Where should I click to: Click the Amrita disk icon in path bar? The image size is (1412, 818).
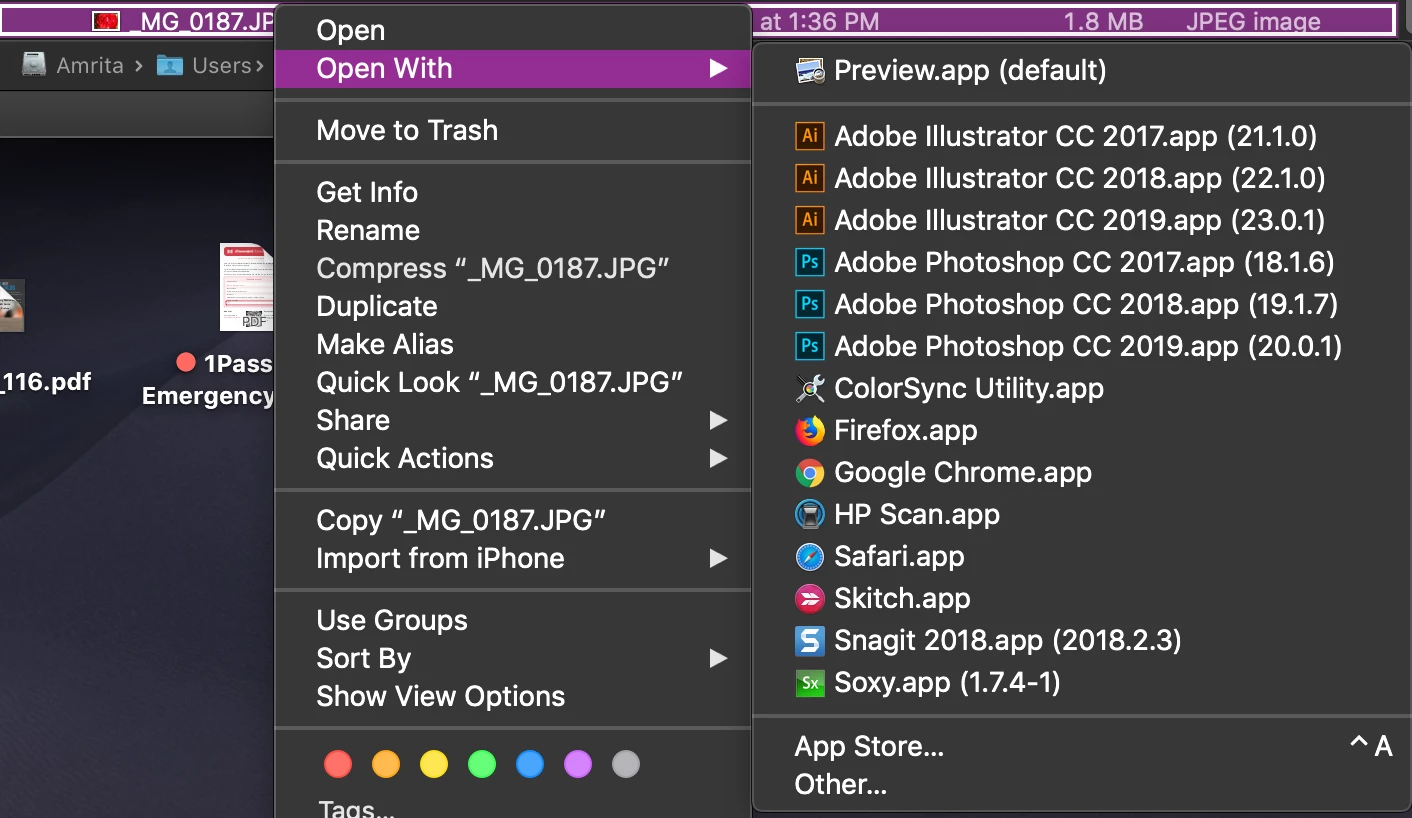pyautogui.click(x=34, y=65)
